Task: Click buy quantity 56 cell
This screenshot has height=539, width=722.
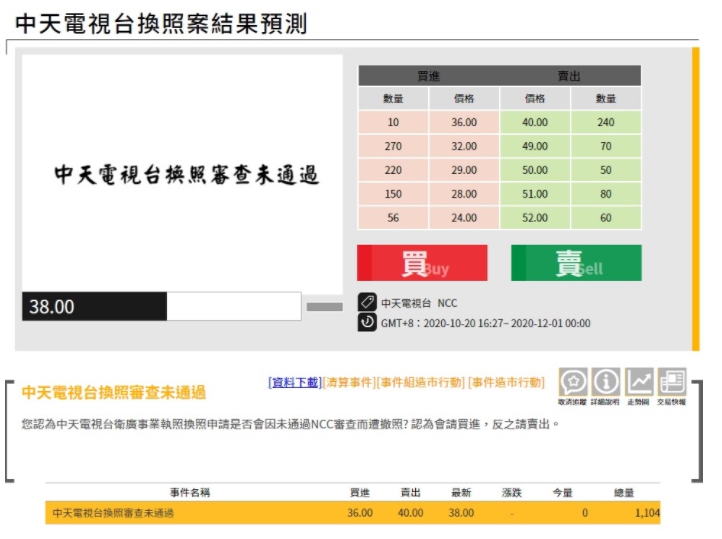Action: point(393,218)
